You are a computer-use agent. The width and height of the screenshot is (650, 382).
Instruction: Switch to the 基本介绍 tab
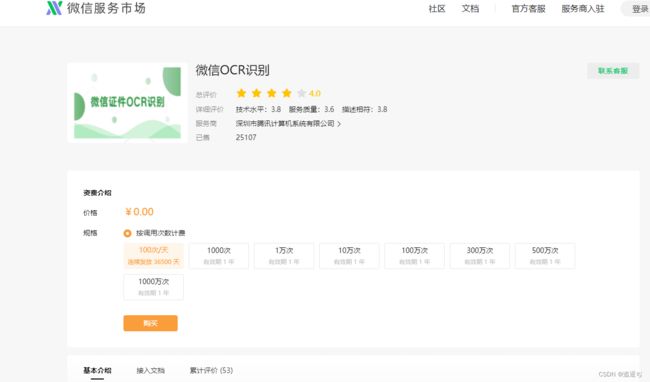pyautogui.click(x=97, y=370)
